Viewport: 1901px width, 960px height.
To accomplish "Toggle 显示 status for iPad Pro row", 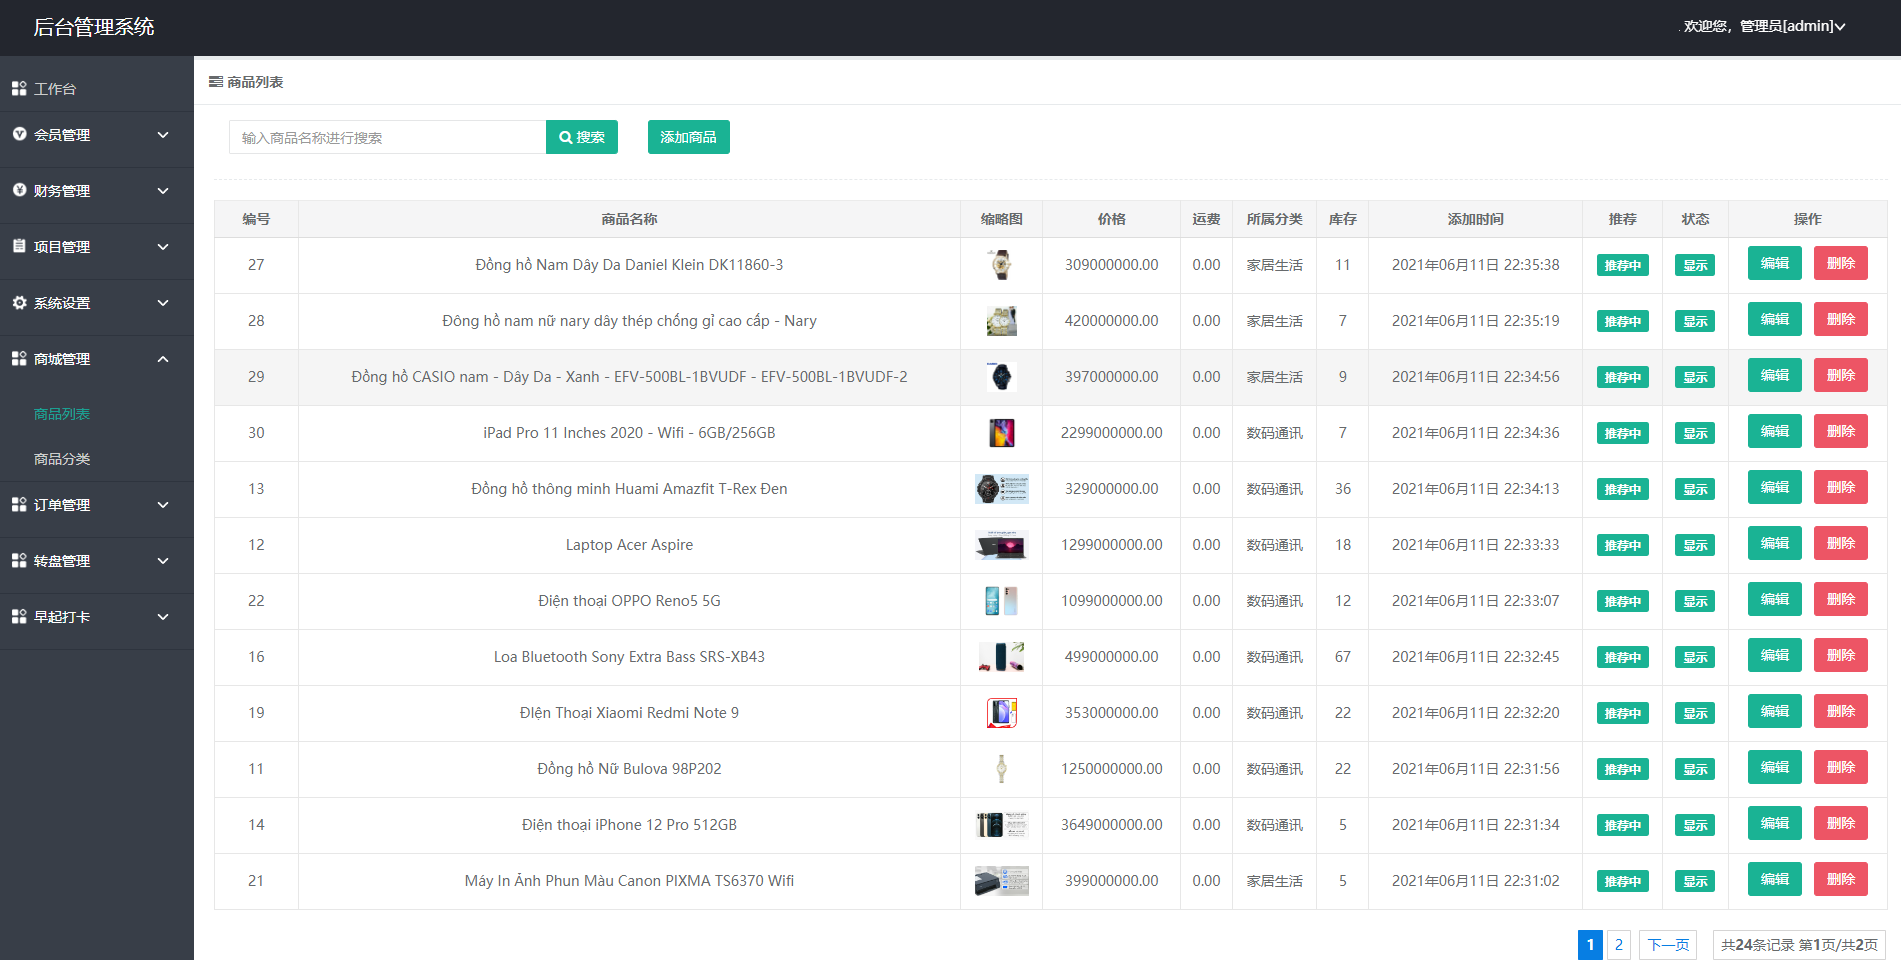I will (x=1695, y=433).
